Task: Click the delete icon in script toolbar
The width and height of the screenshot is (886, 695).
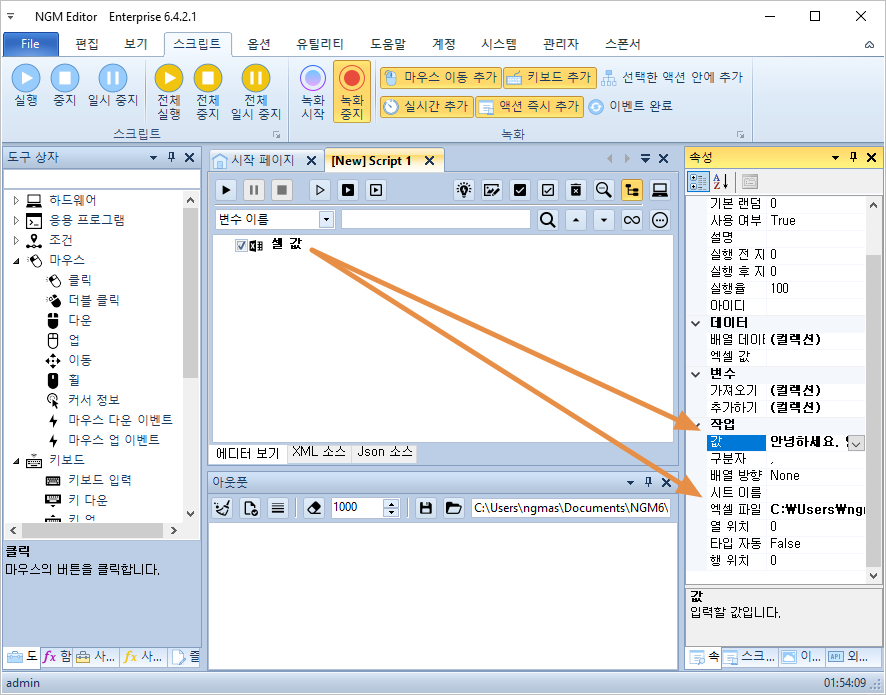Action: click(x=575, y=190)
